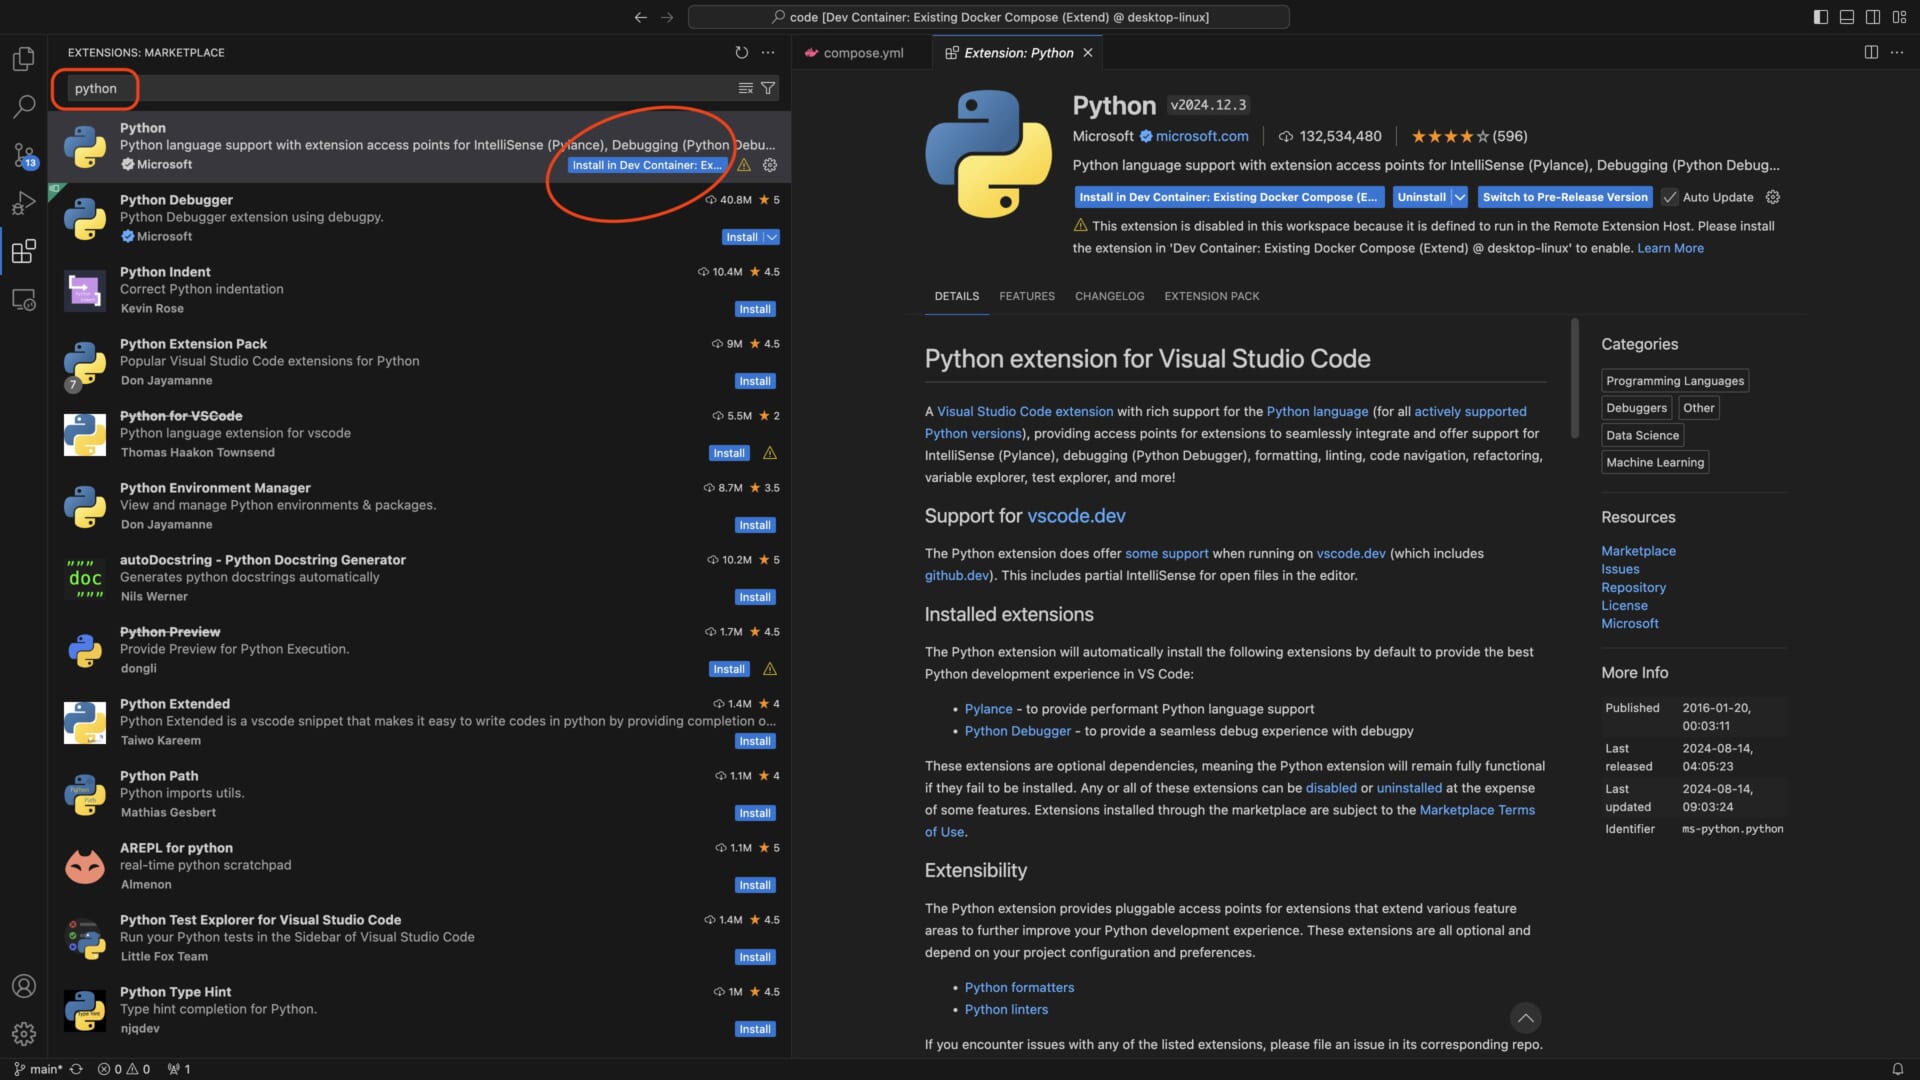The width and height of the screenshot is (1920, 1080).
Task: Open the EXTENSION PACK tab
Action: 1212,296
